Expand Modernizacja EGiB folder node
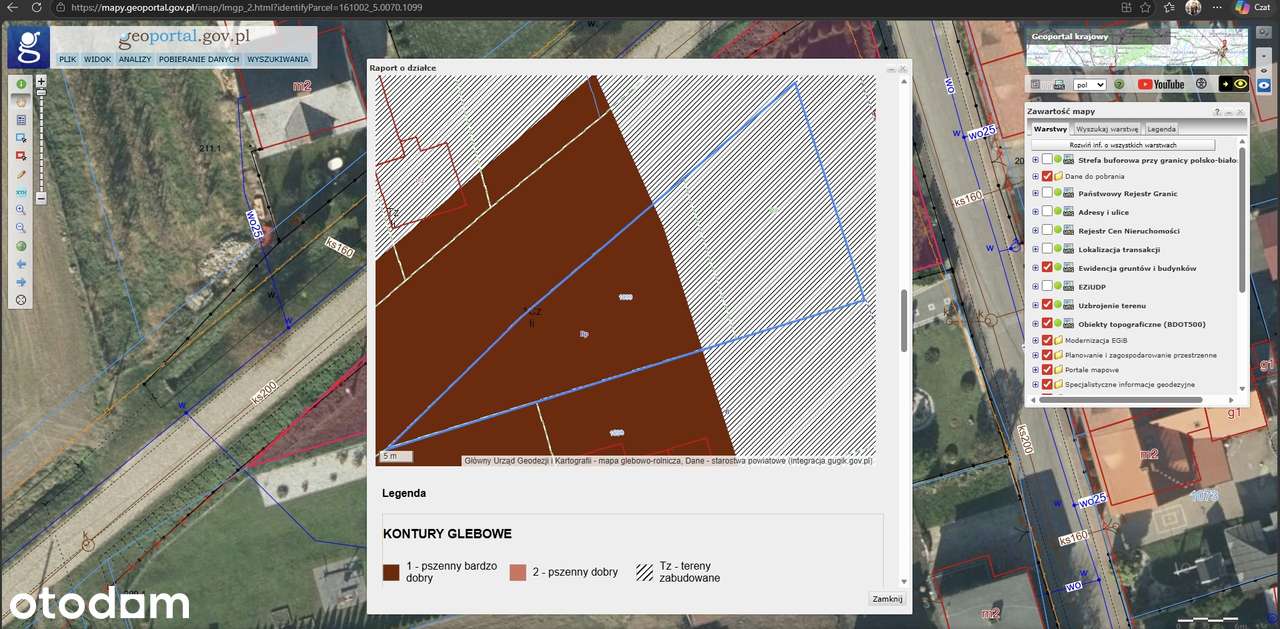 pos(1035,340)
